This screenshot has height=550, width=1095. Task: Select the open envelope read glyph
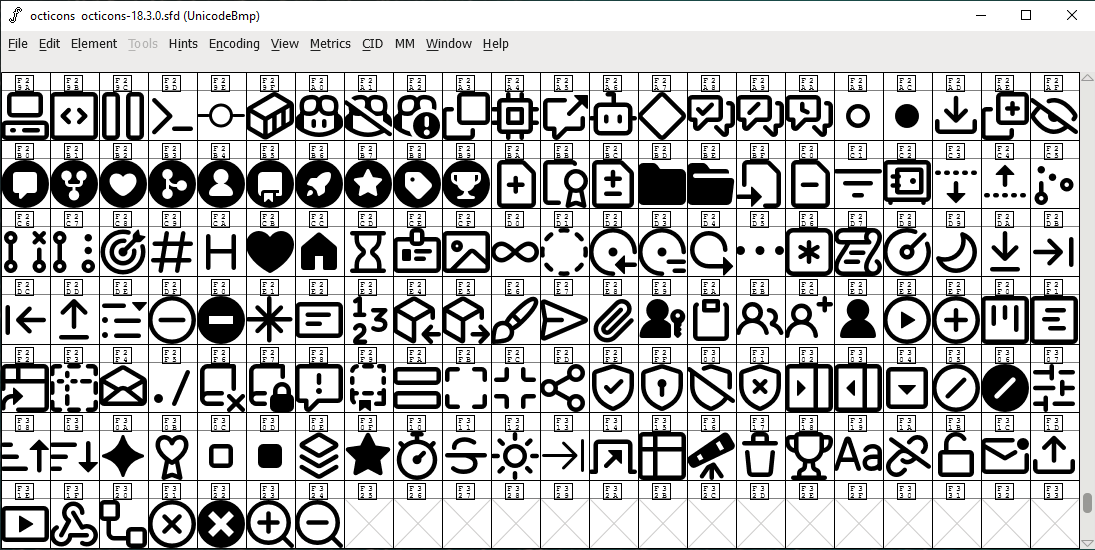click(124, 388)
